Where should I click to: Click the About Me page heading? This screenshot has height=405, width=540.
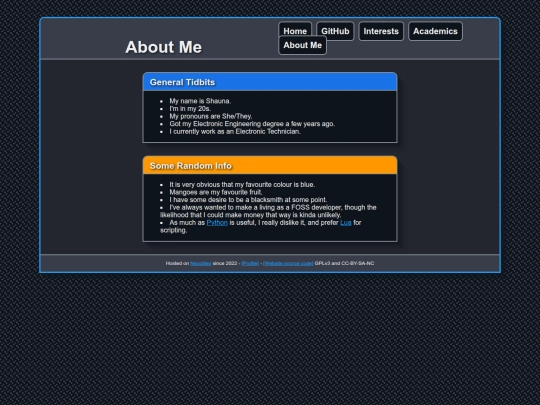pos(164,47)
